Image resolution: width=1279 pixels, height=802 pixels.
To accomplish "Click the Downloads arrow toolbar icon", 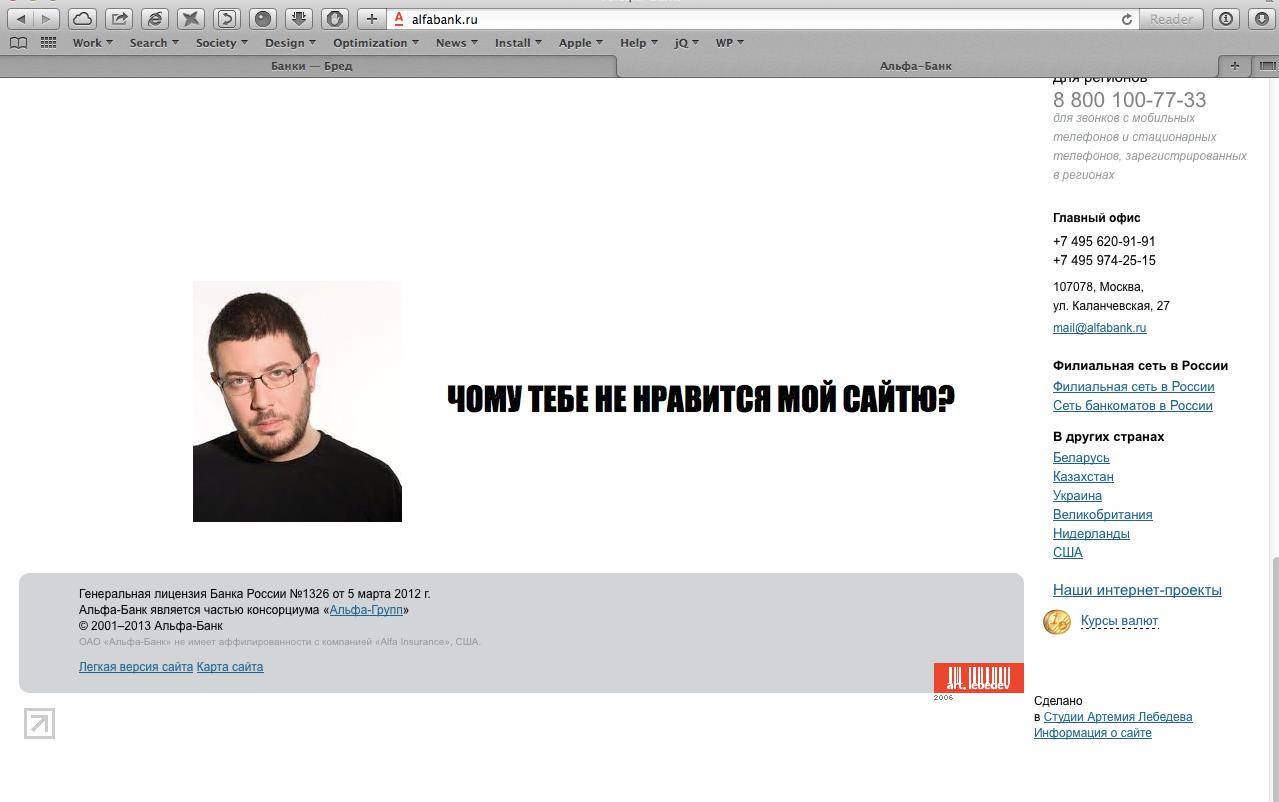I will coord(298,19).
